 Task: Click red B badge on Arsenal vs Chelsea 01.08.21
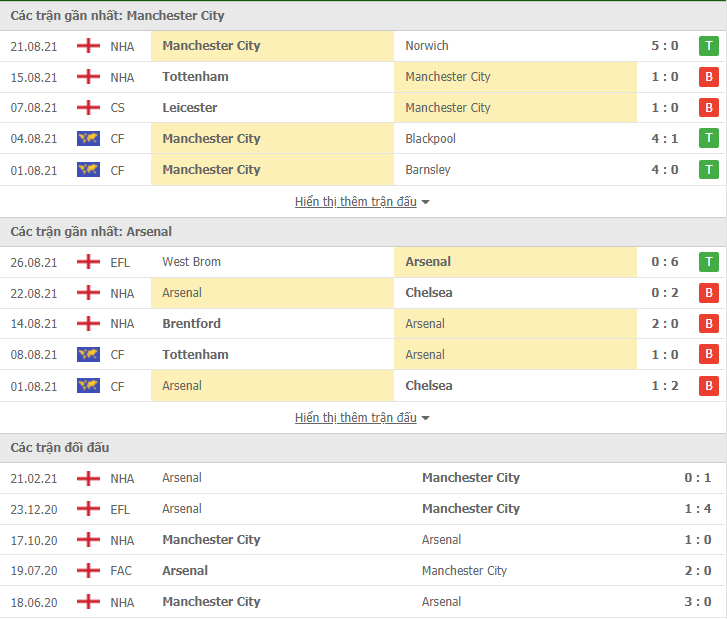pyautogui.click(x=708, y=386)
